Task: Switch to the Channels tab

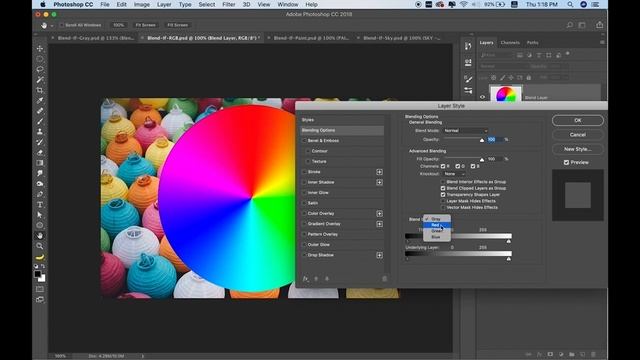Action: pos(510,42)
